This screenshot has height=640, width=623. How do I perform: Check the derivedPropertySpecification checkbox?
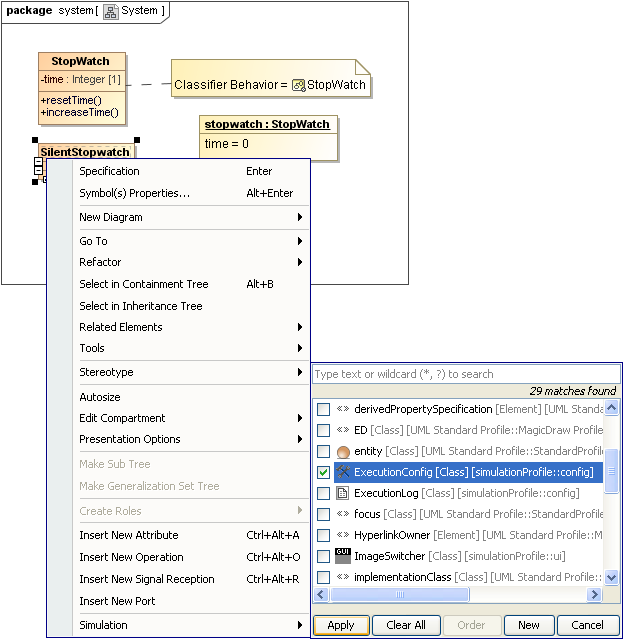(x=323, y=409)
